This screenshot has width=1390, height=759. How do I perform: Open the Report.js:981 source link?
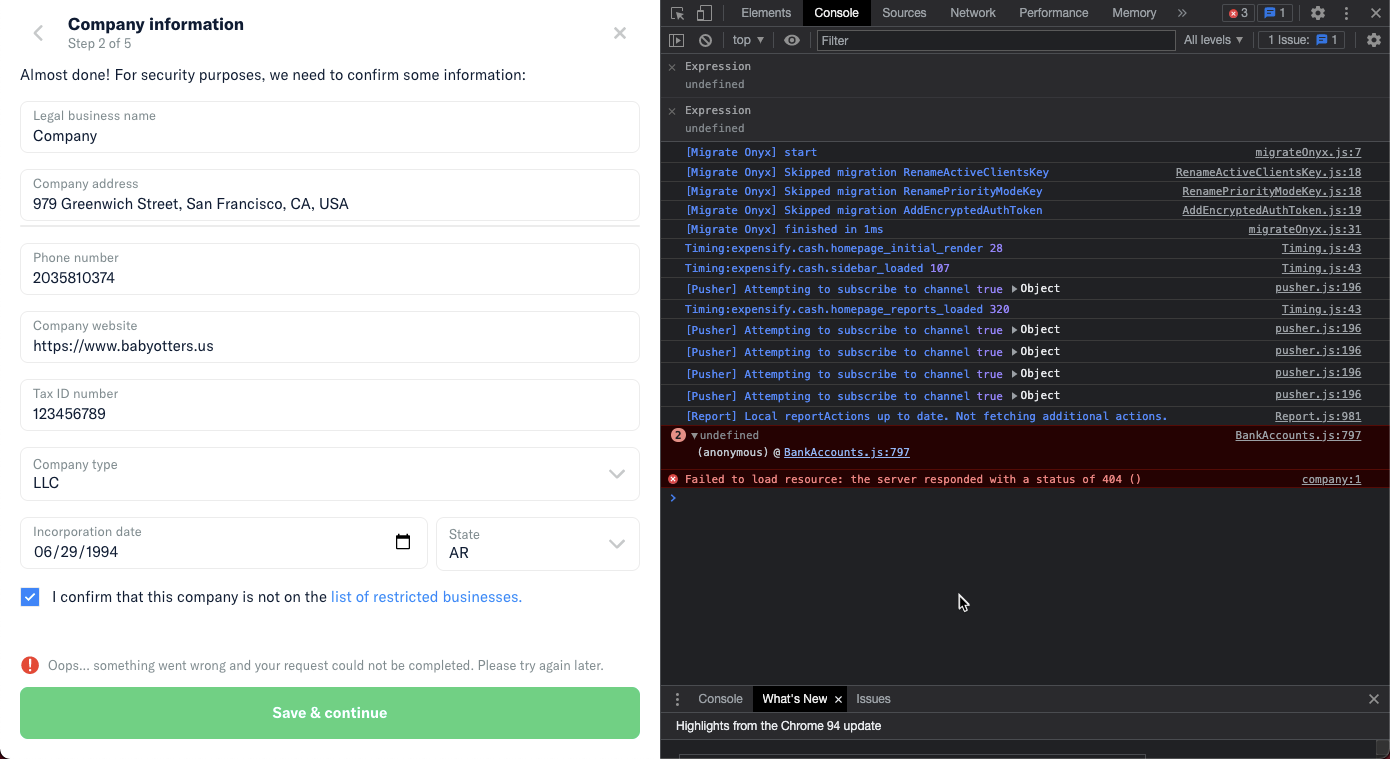(x=1318, y=417)
